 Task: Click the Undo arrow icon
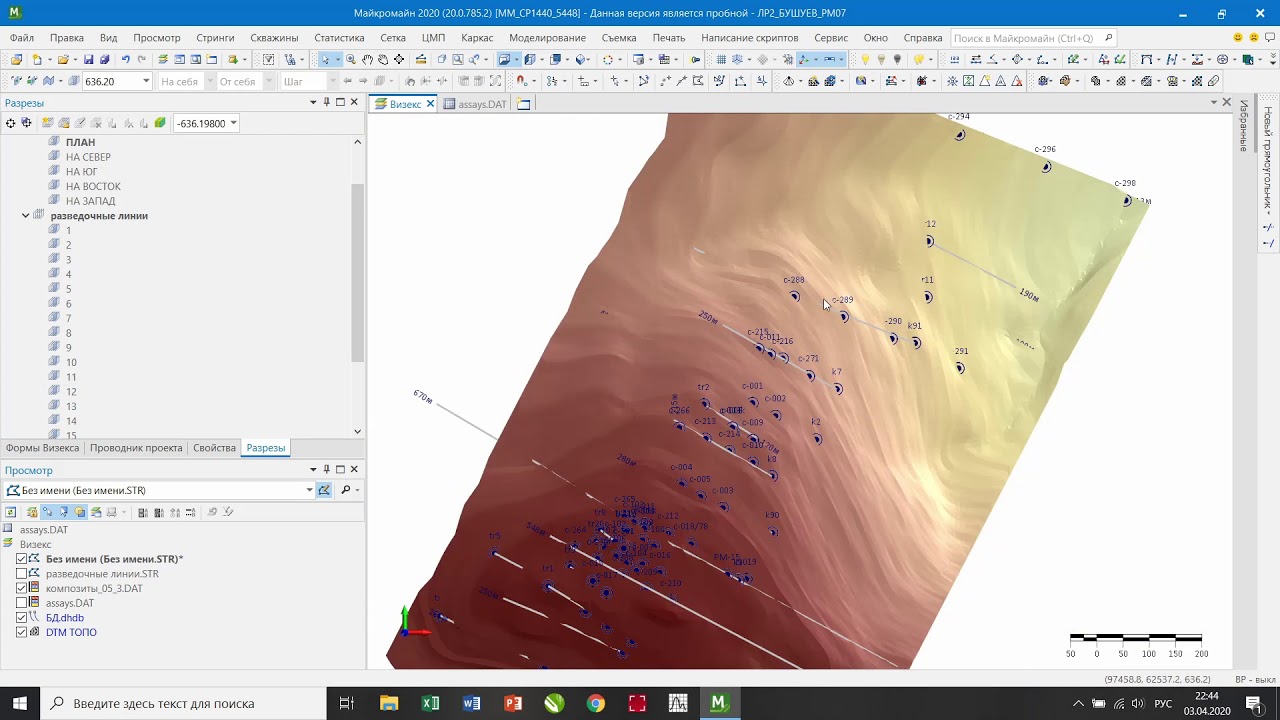pos(125,60)
